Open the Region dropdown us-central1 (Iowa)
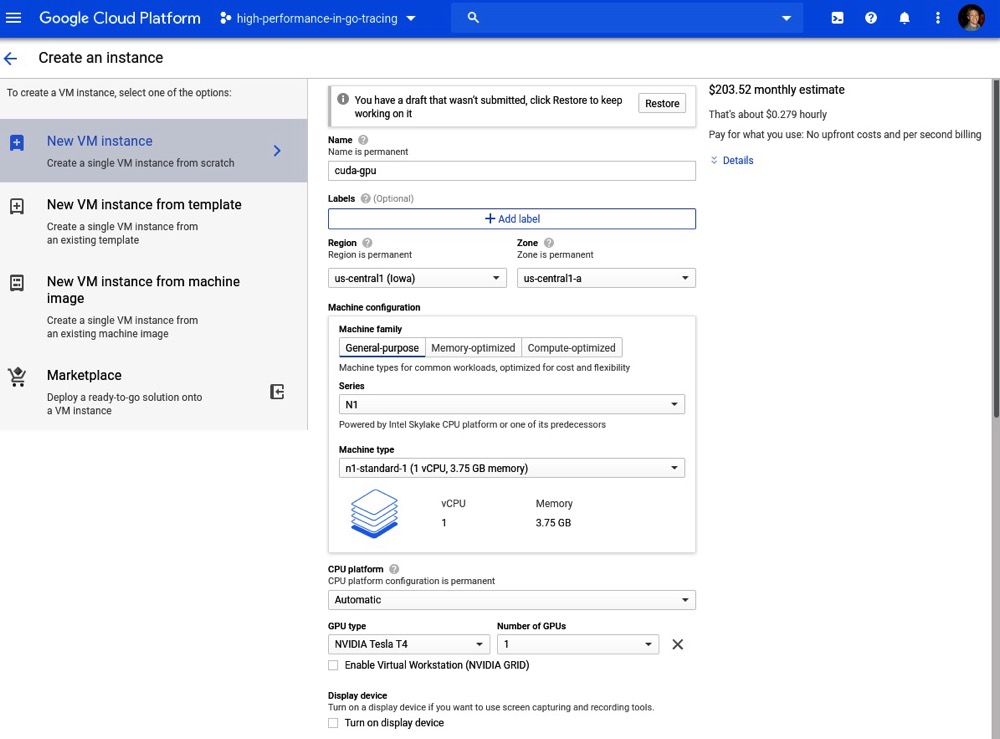The image size is (1000, 739). tap(417, 278)
